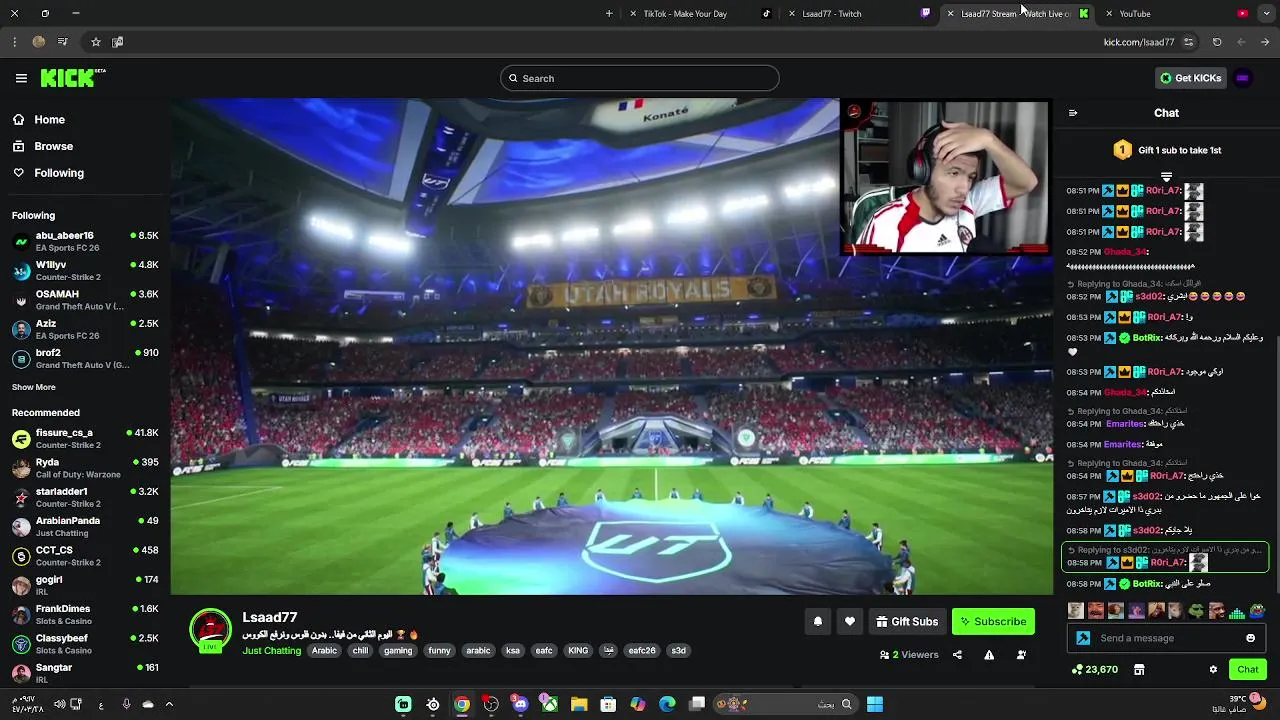Viewport: 1280px width, 720px height.
Task: Open a new browser tab
Action: point(609,14)
